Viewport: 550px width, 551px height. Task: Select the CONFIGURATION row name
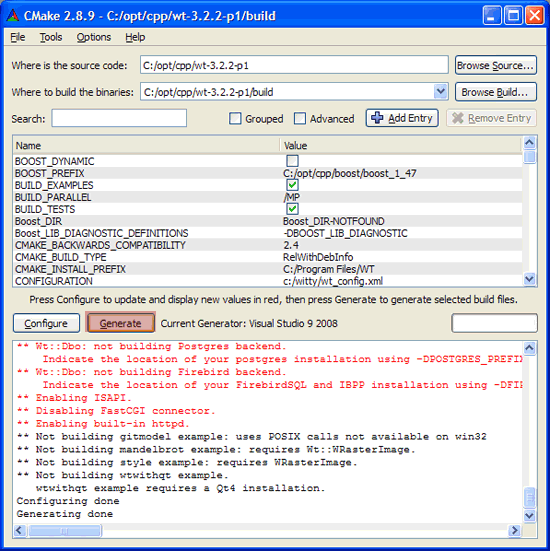coord(54,281)
